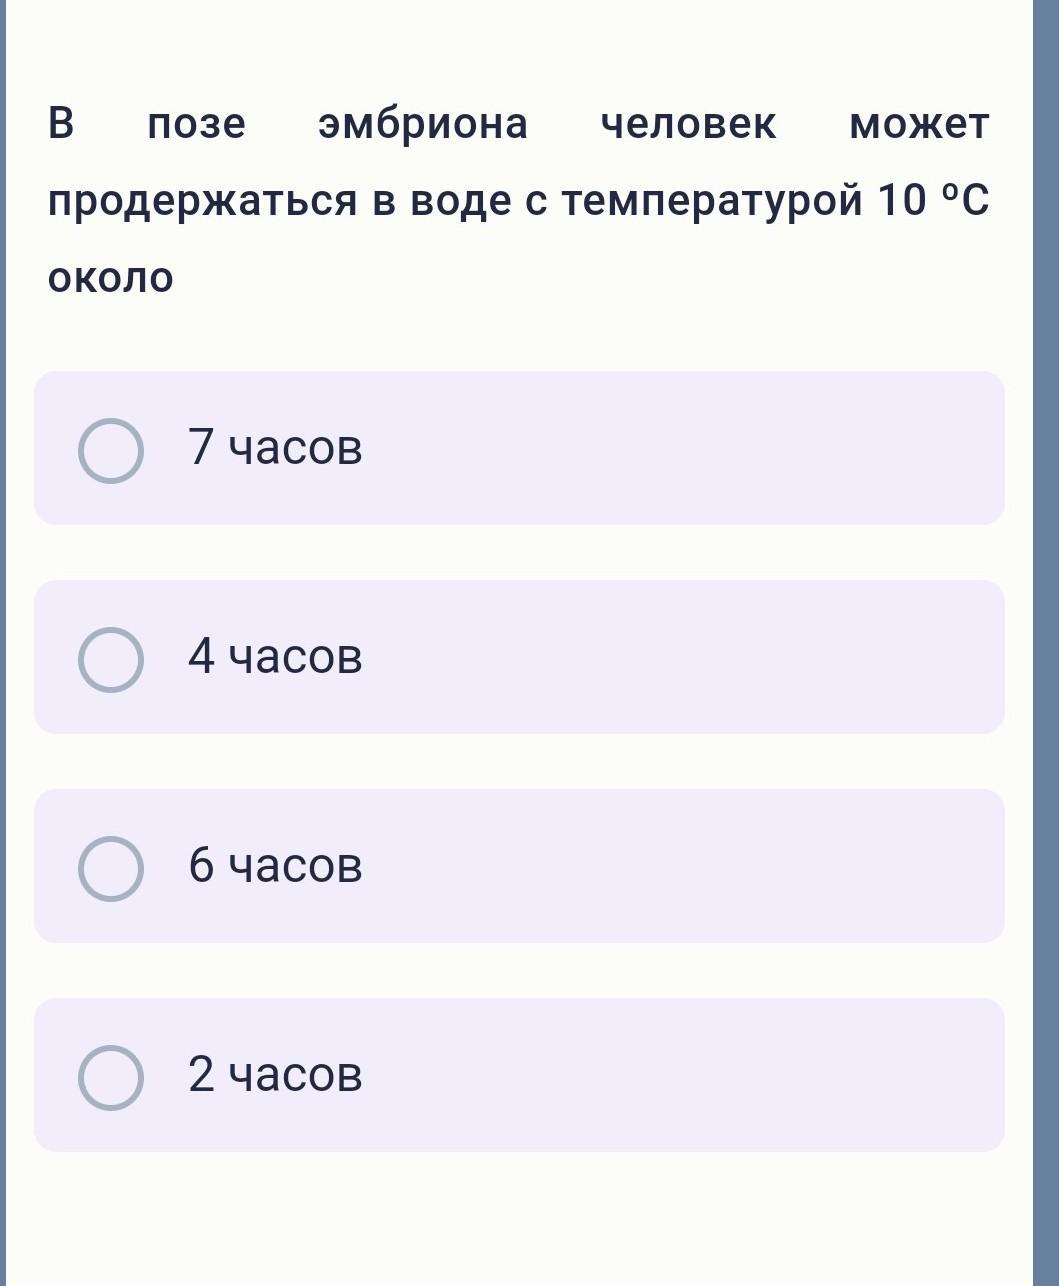This screenshot has height=1286, width=1059.
Task: Select the radio button for 2 часов
Action: 111,1078
